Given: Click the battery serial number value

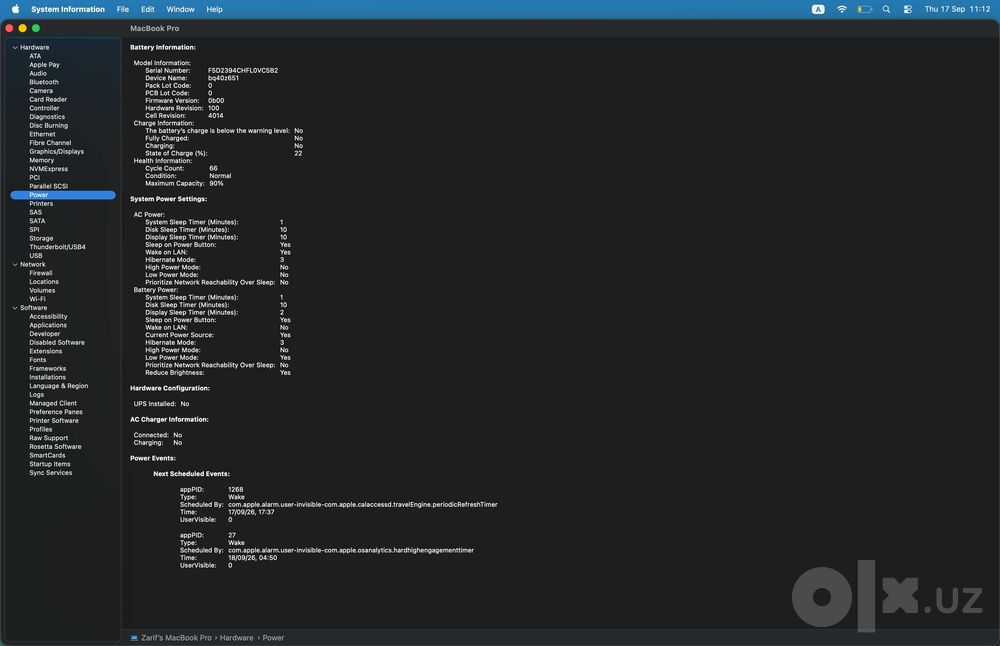Looking at the screenshot, I should click(243, 71).
